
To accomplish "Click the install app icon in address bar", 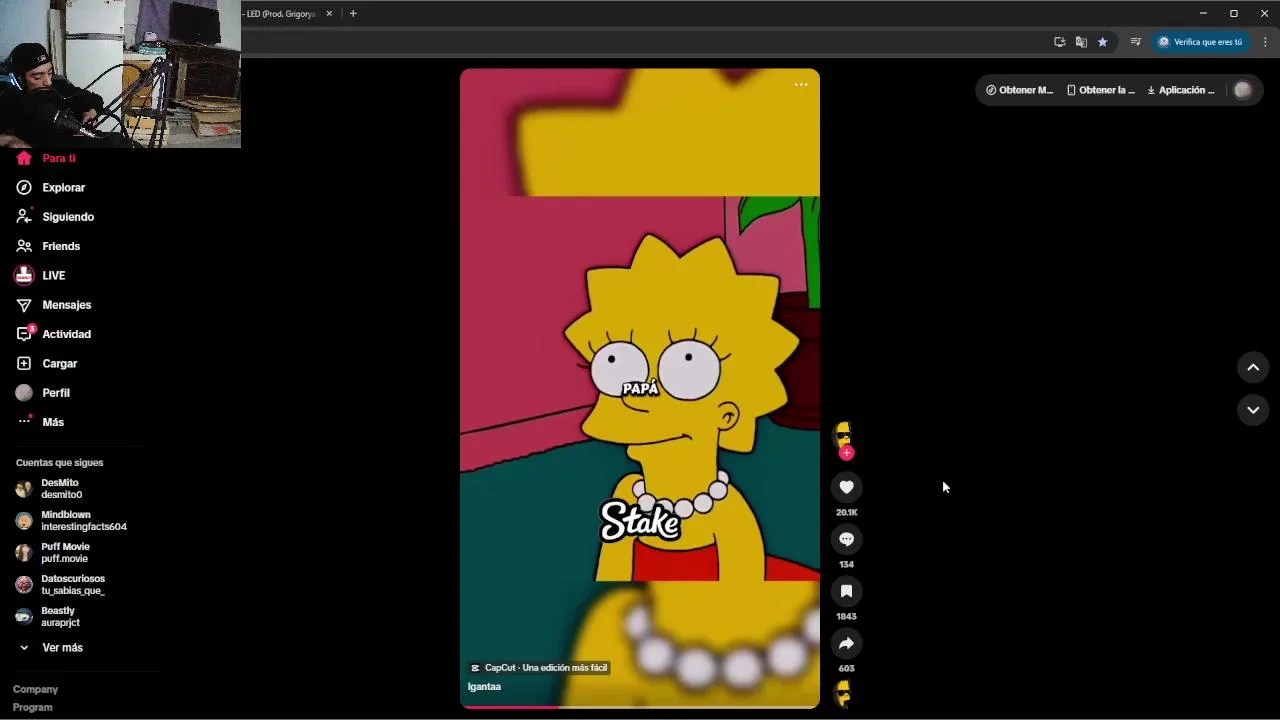I will point(1059,42).
